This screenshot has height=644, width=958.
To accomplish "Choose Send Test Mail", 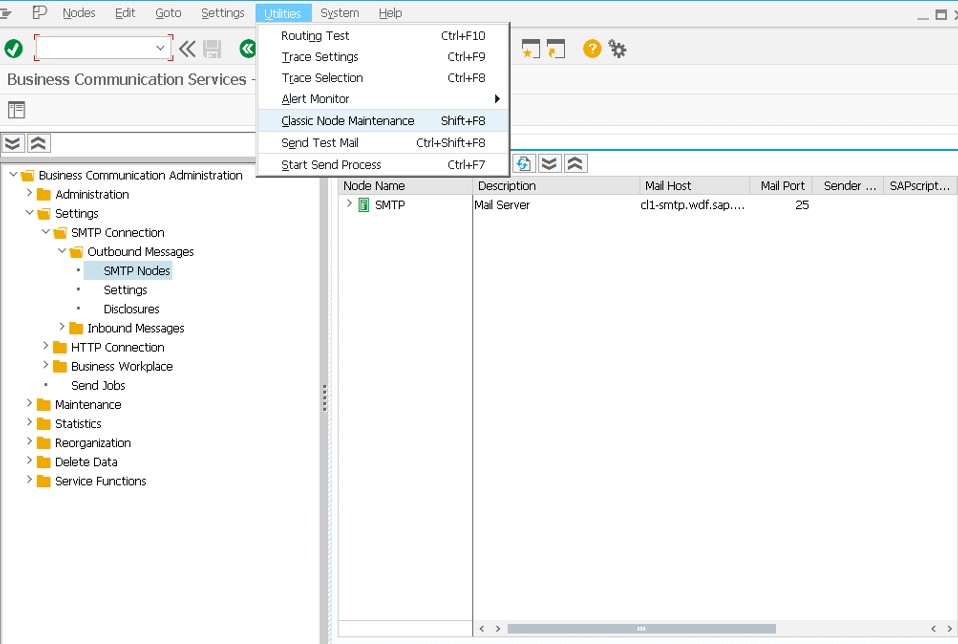I will click(383, 143).
